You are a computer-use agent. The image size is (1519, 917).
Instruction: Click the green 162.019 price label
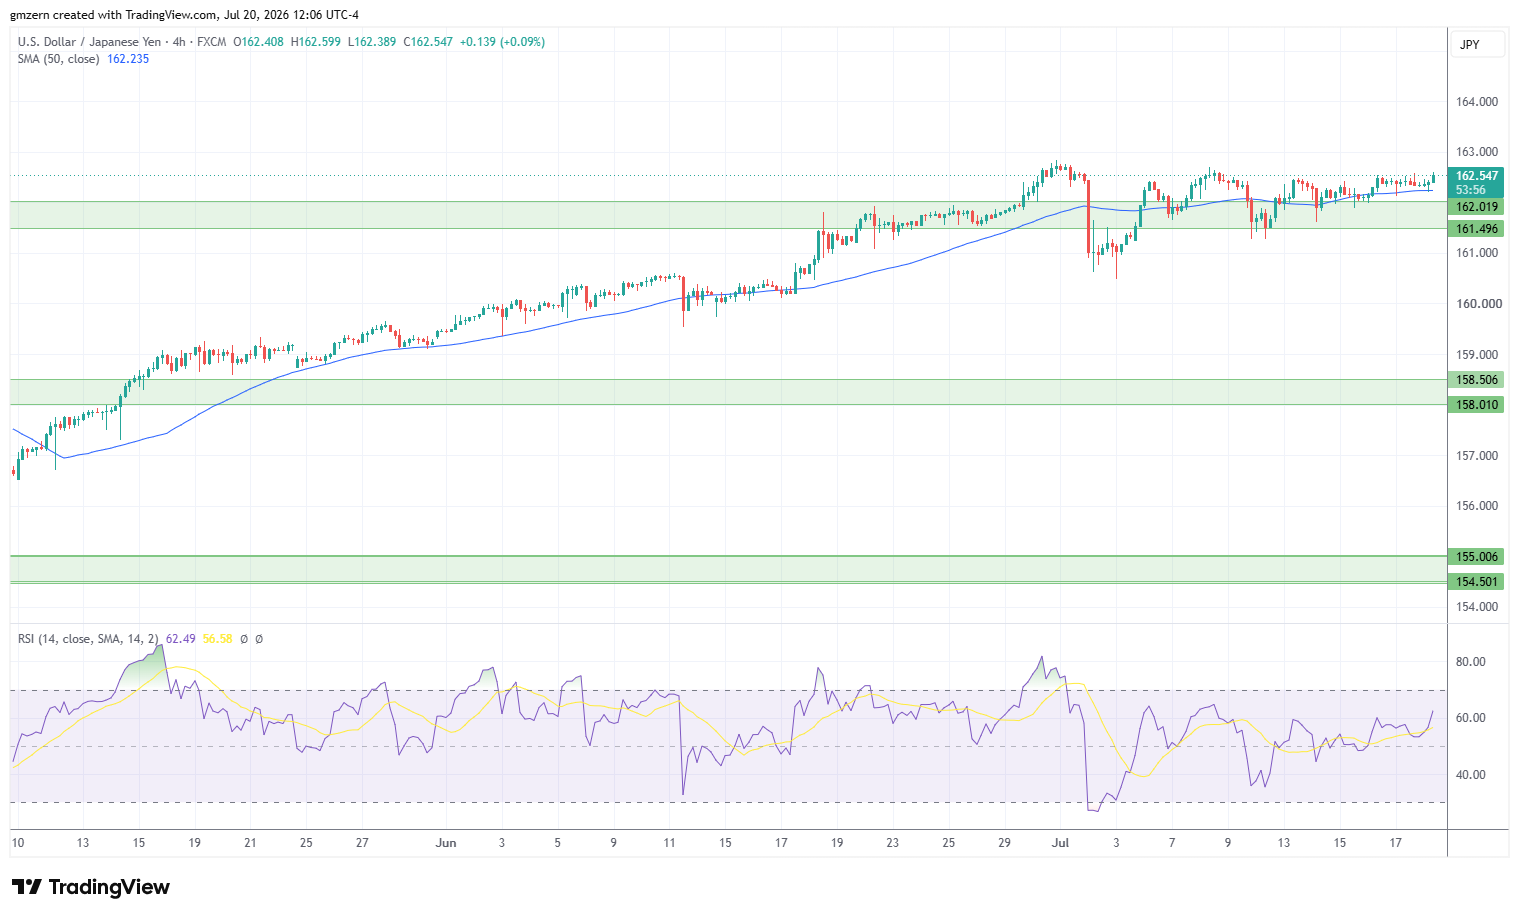coord(1475,207)
